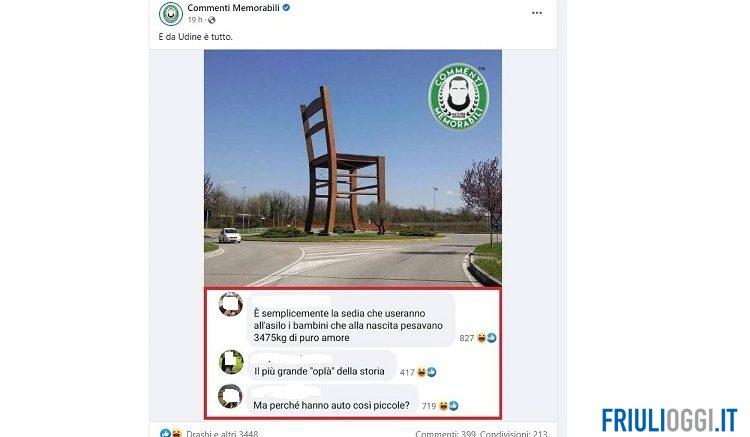Click the public globe privacy icon
This screenshot has height=437, width=750.
pyautogui.click(x=211, y=20)
